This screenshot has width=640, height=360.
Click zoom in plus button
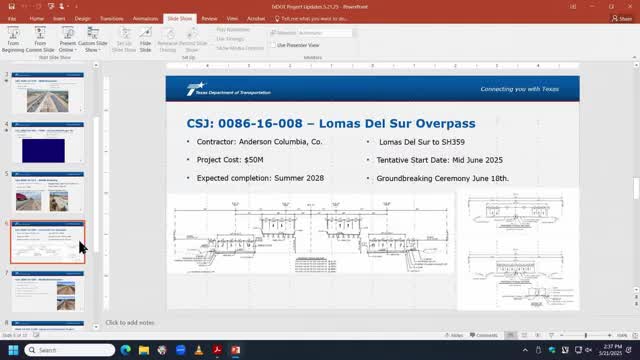[609, 335]
